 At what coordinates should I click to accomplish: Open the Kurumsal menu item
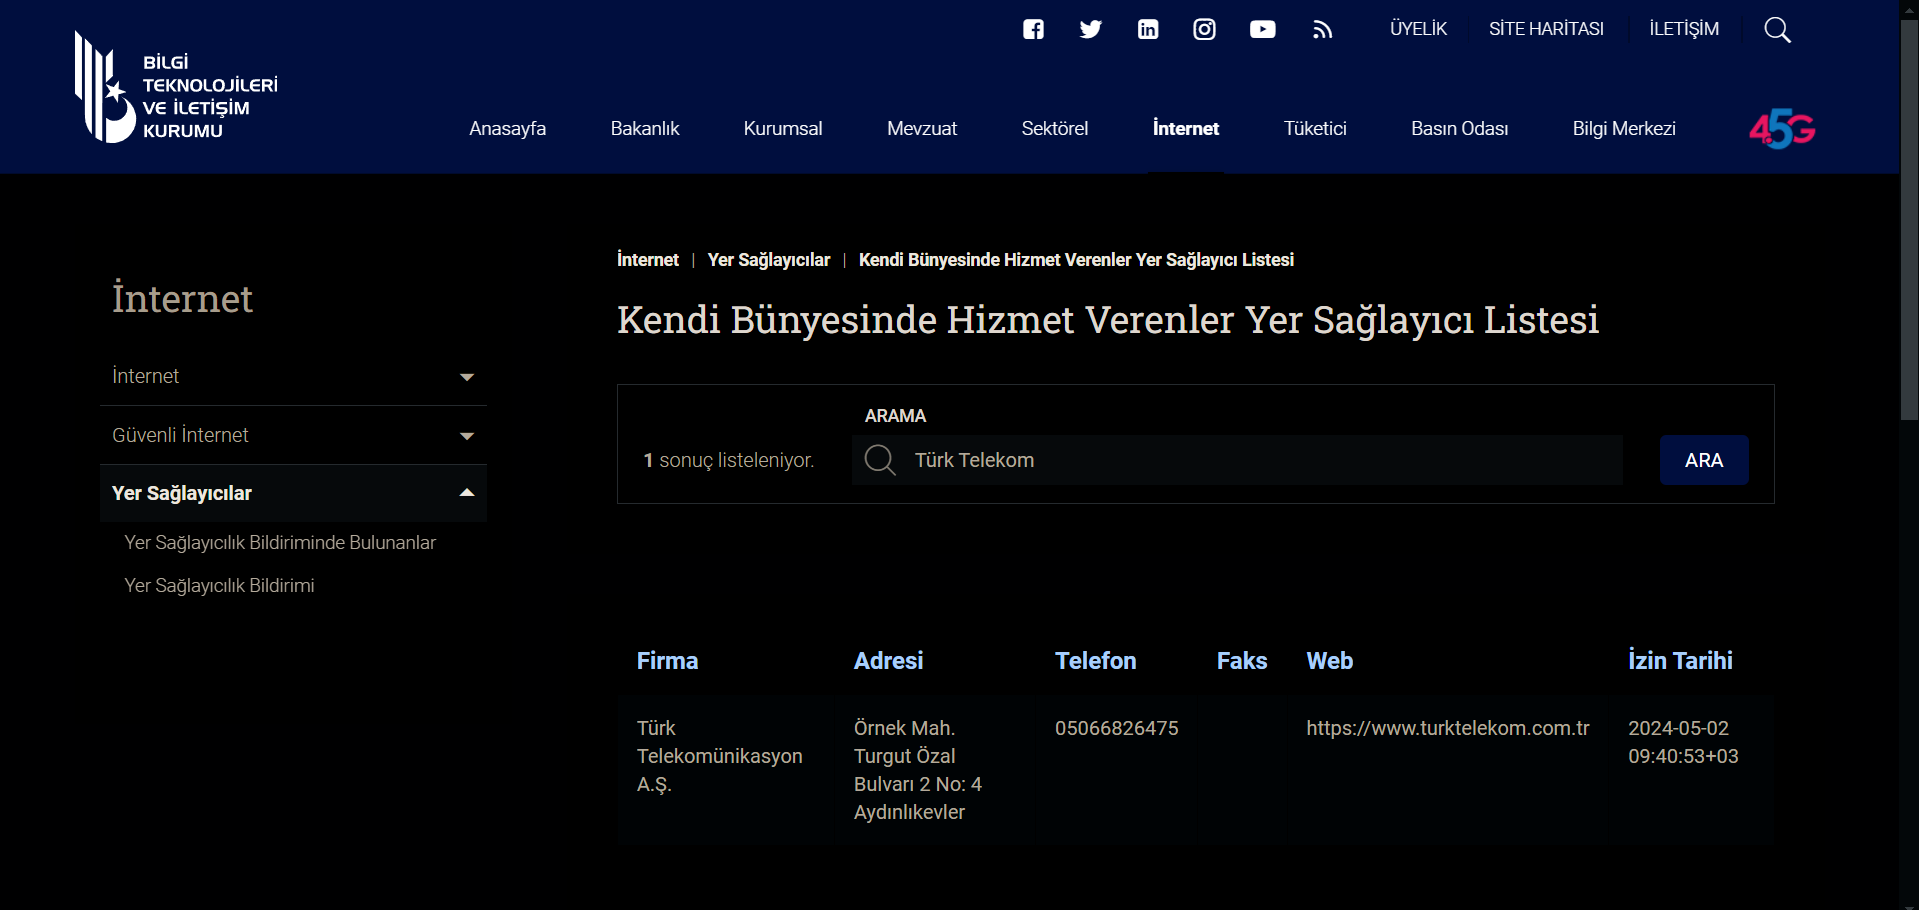click(783, 128)
